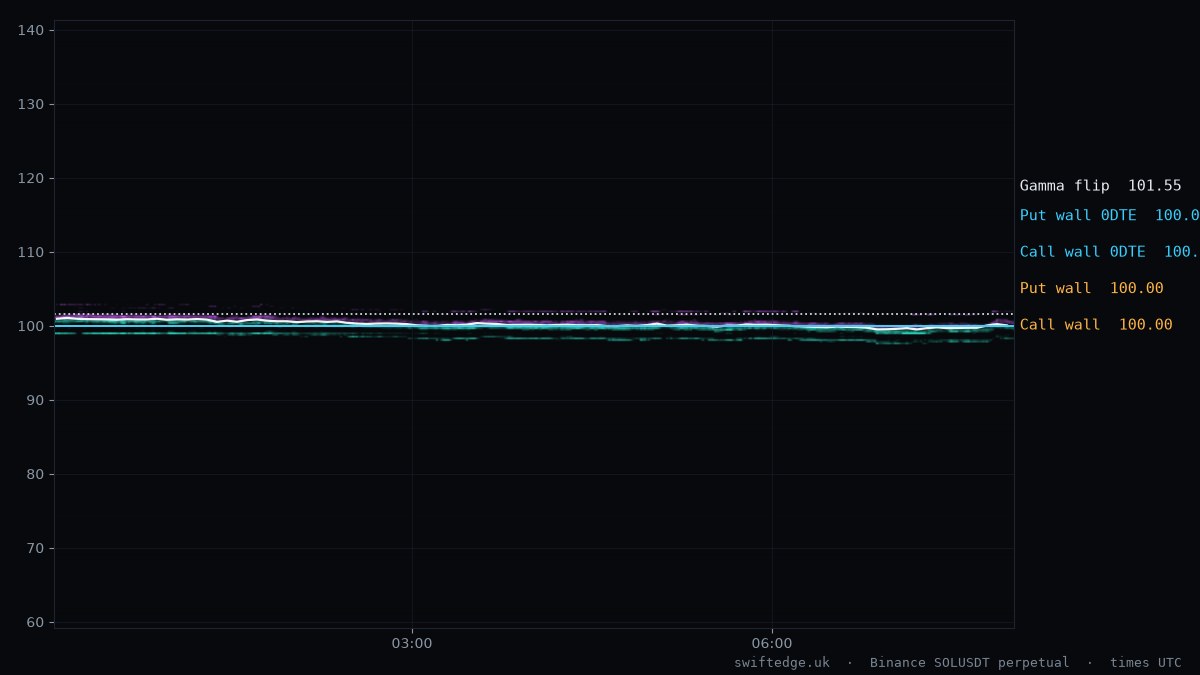Viewport: 1200px width, 675px height.
Task: Click the "Binance SOLUSDT perpetual" footer text
Action: coord(969,663)
